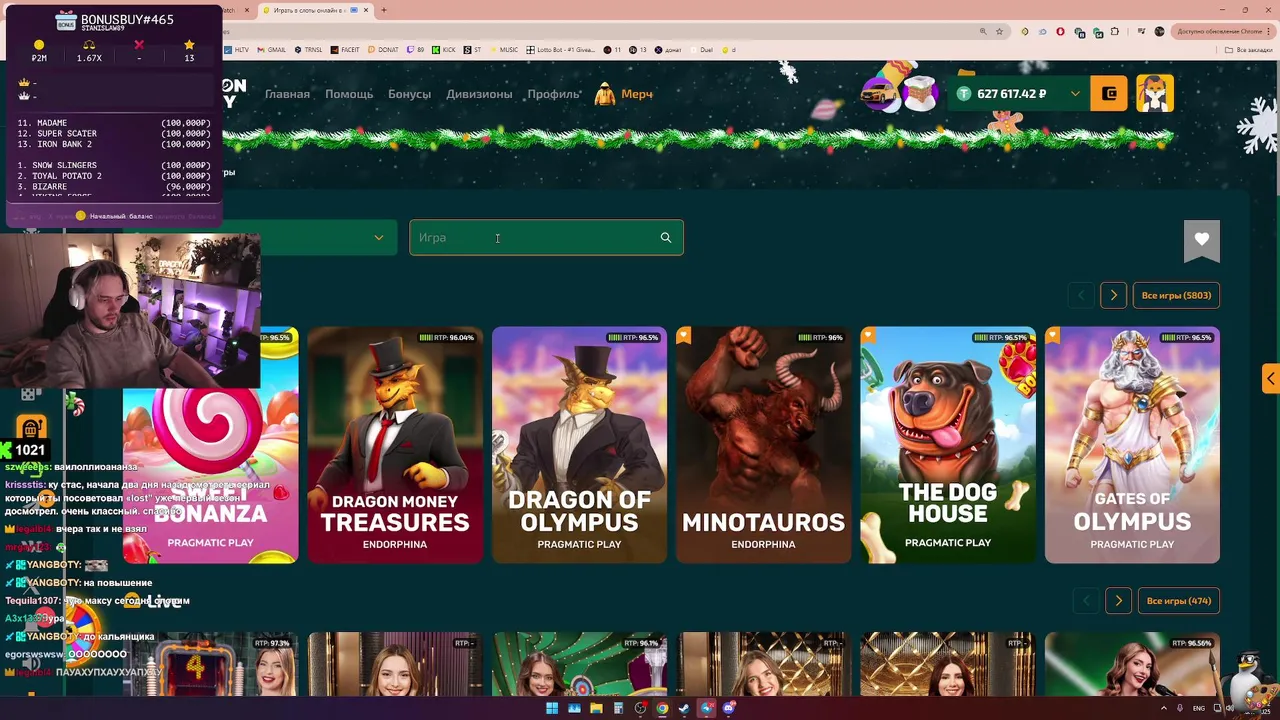
Task: Open Windows Start menu
Action: tap(552, 708)
